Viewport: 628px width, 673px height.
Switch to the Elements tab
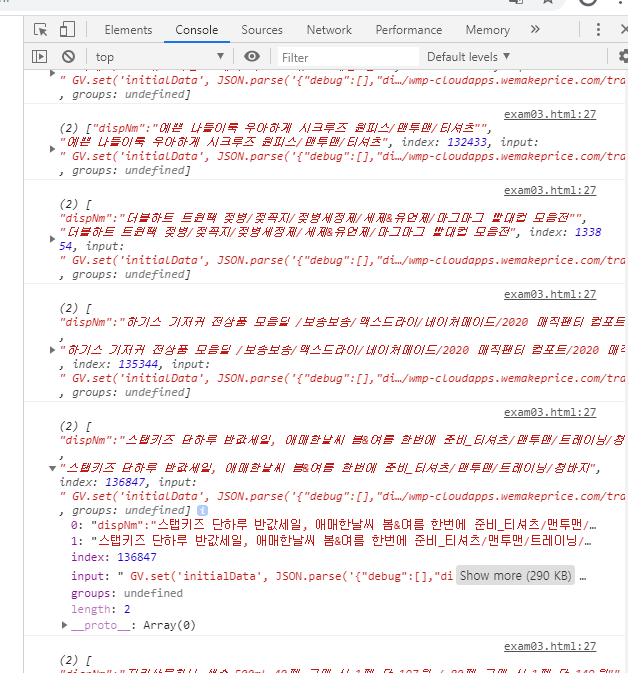tap(128, 30)
